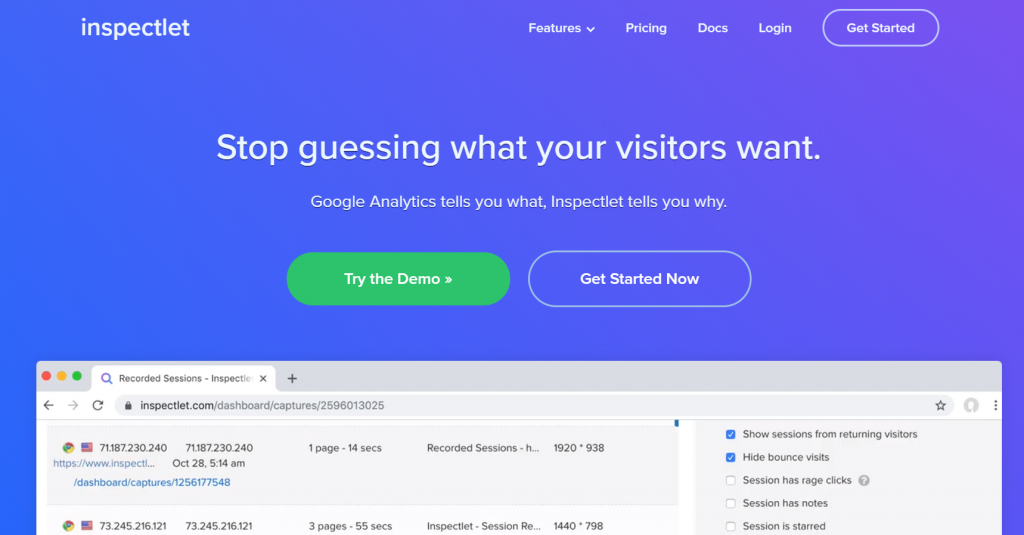The width and height of the screenshot is (1024, 535).
Task: Click the Get Started Now button
Action: (x=639, y=279)
